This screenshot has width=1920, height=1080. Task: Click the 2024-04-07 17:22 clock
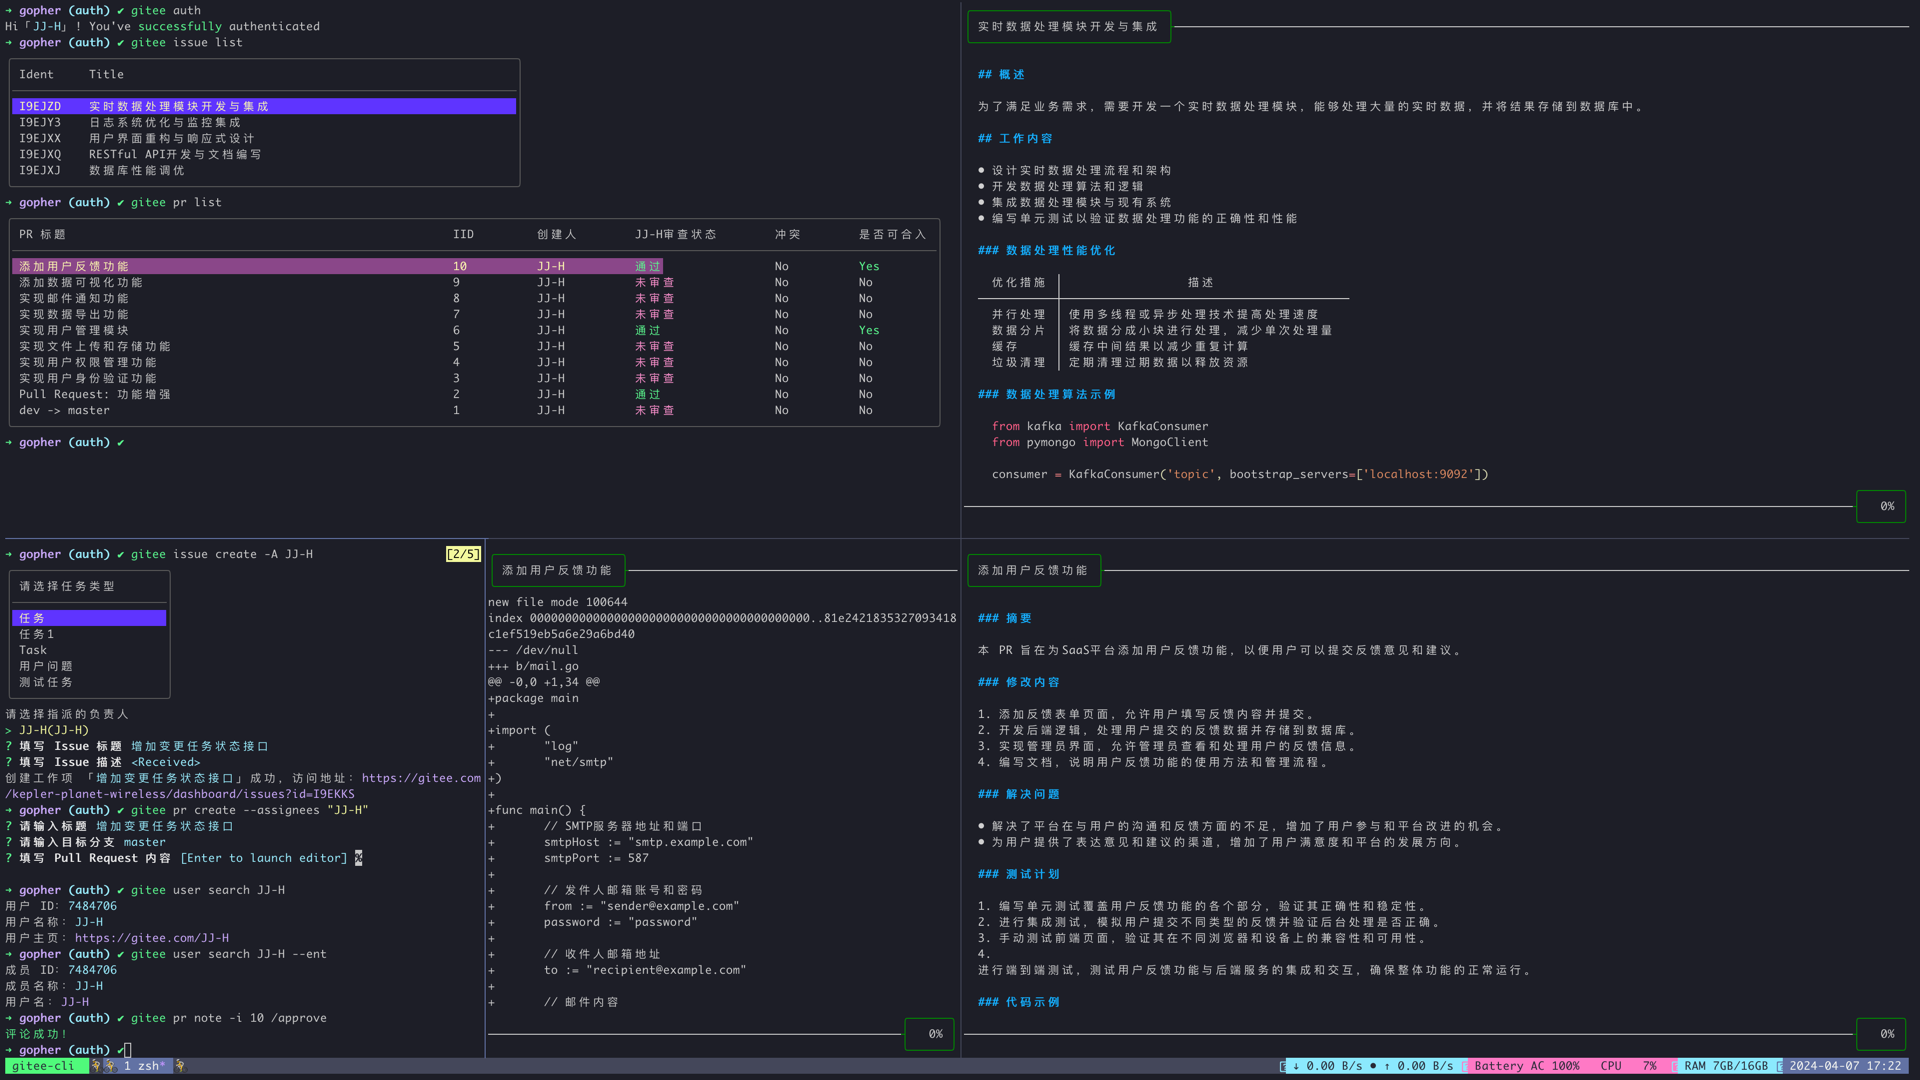point(1845,1066)
